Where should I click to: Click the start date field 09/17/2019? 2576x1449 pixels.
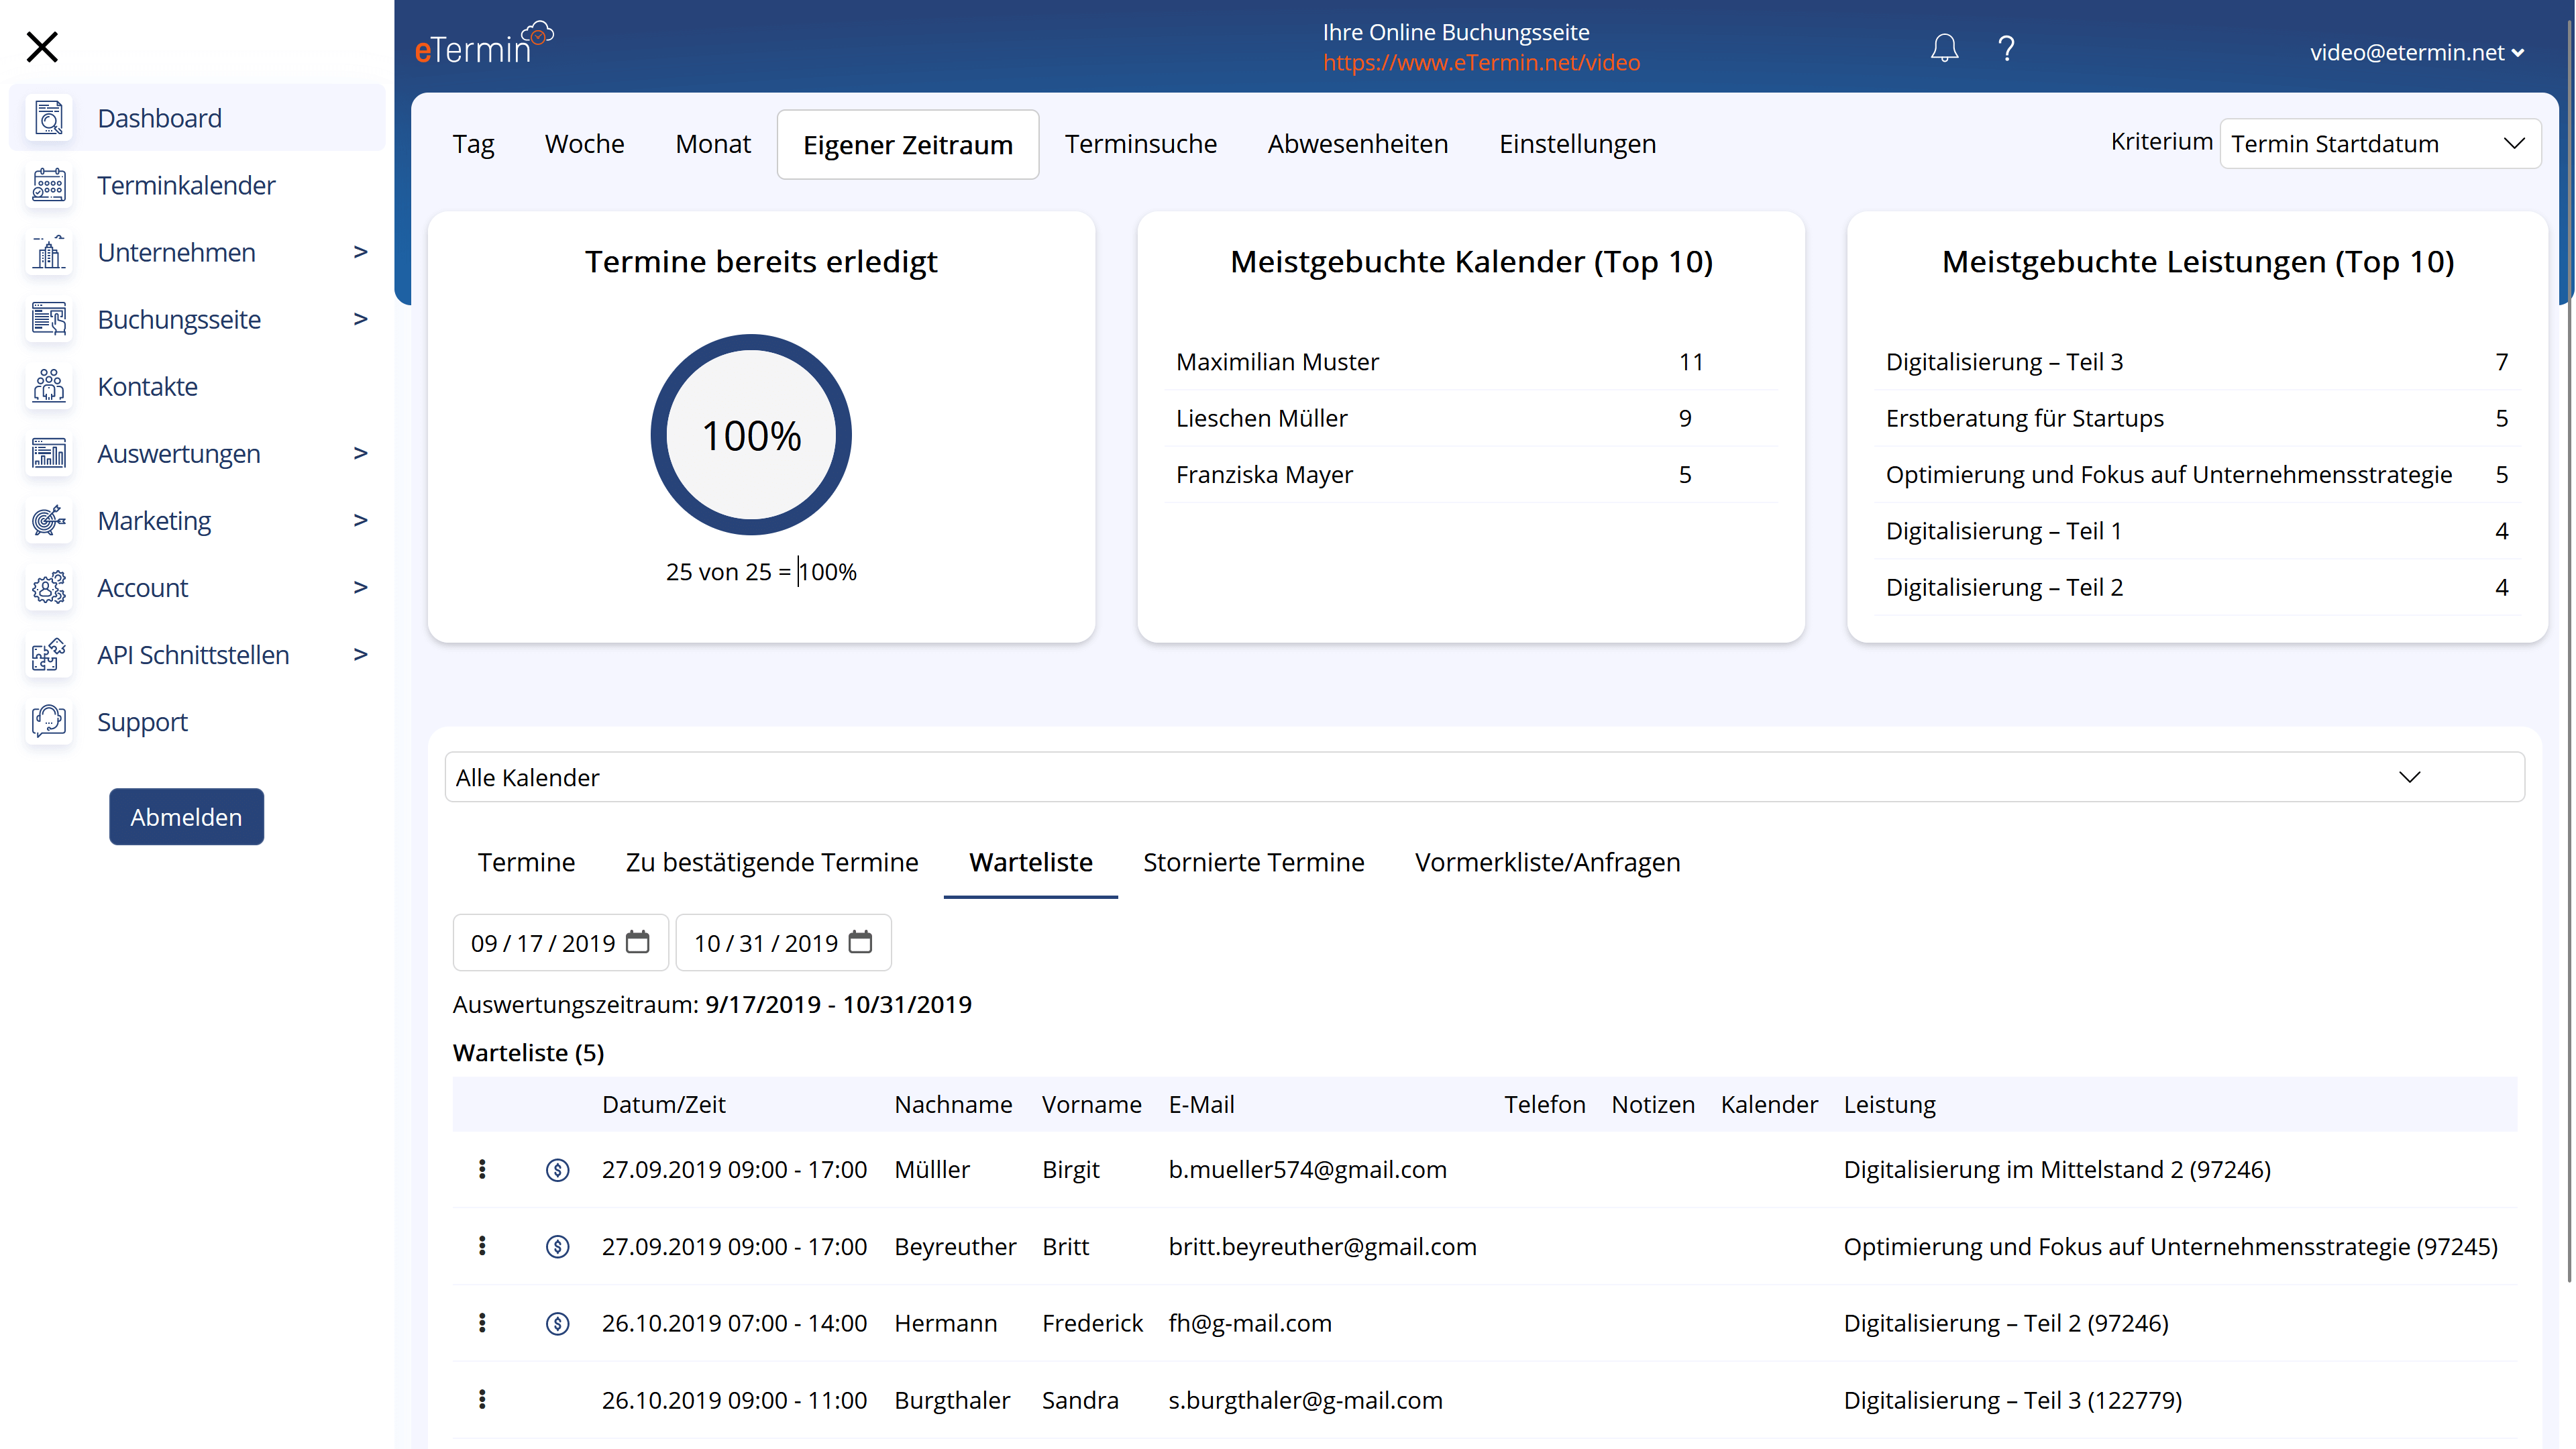pos(560,942)
